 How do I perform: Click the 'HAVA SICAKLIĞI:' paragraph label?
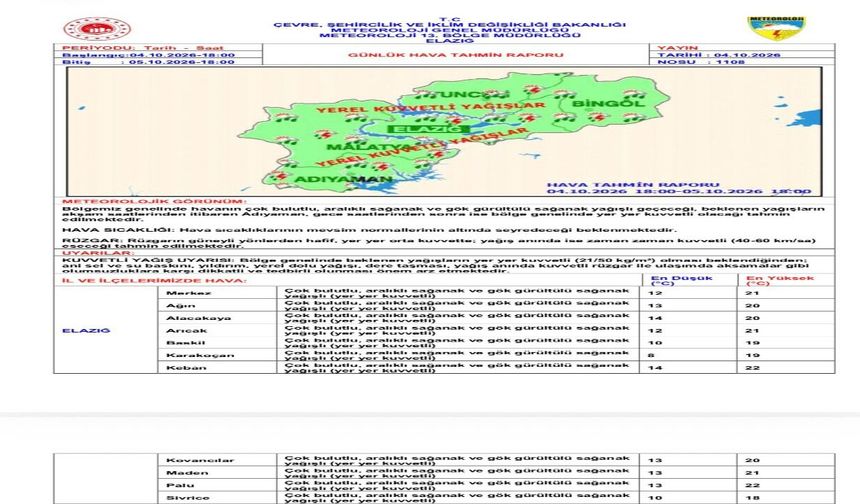coord(118,230)
